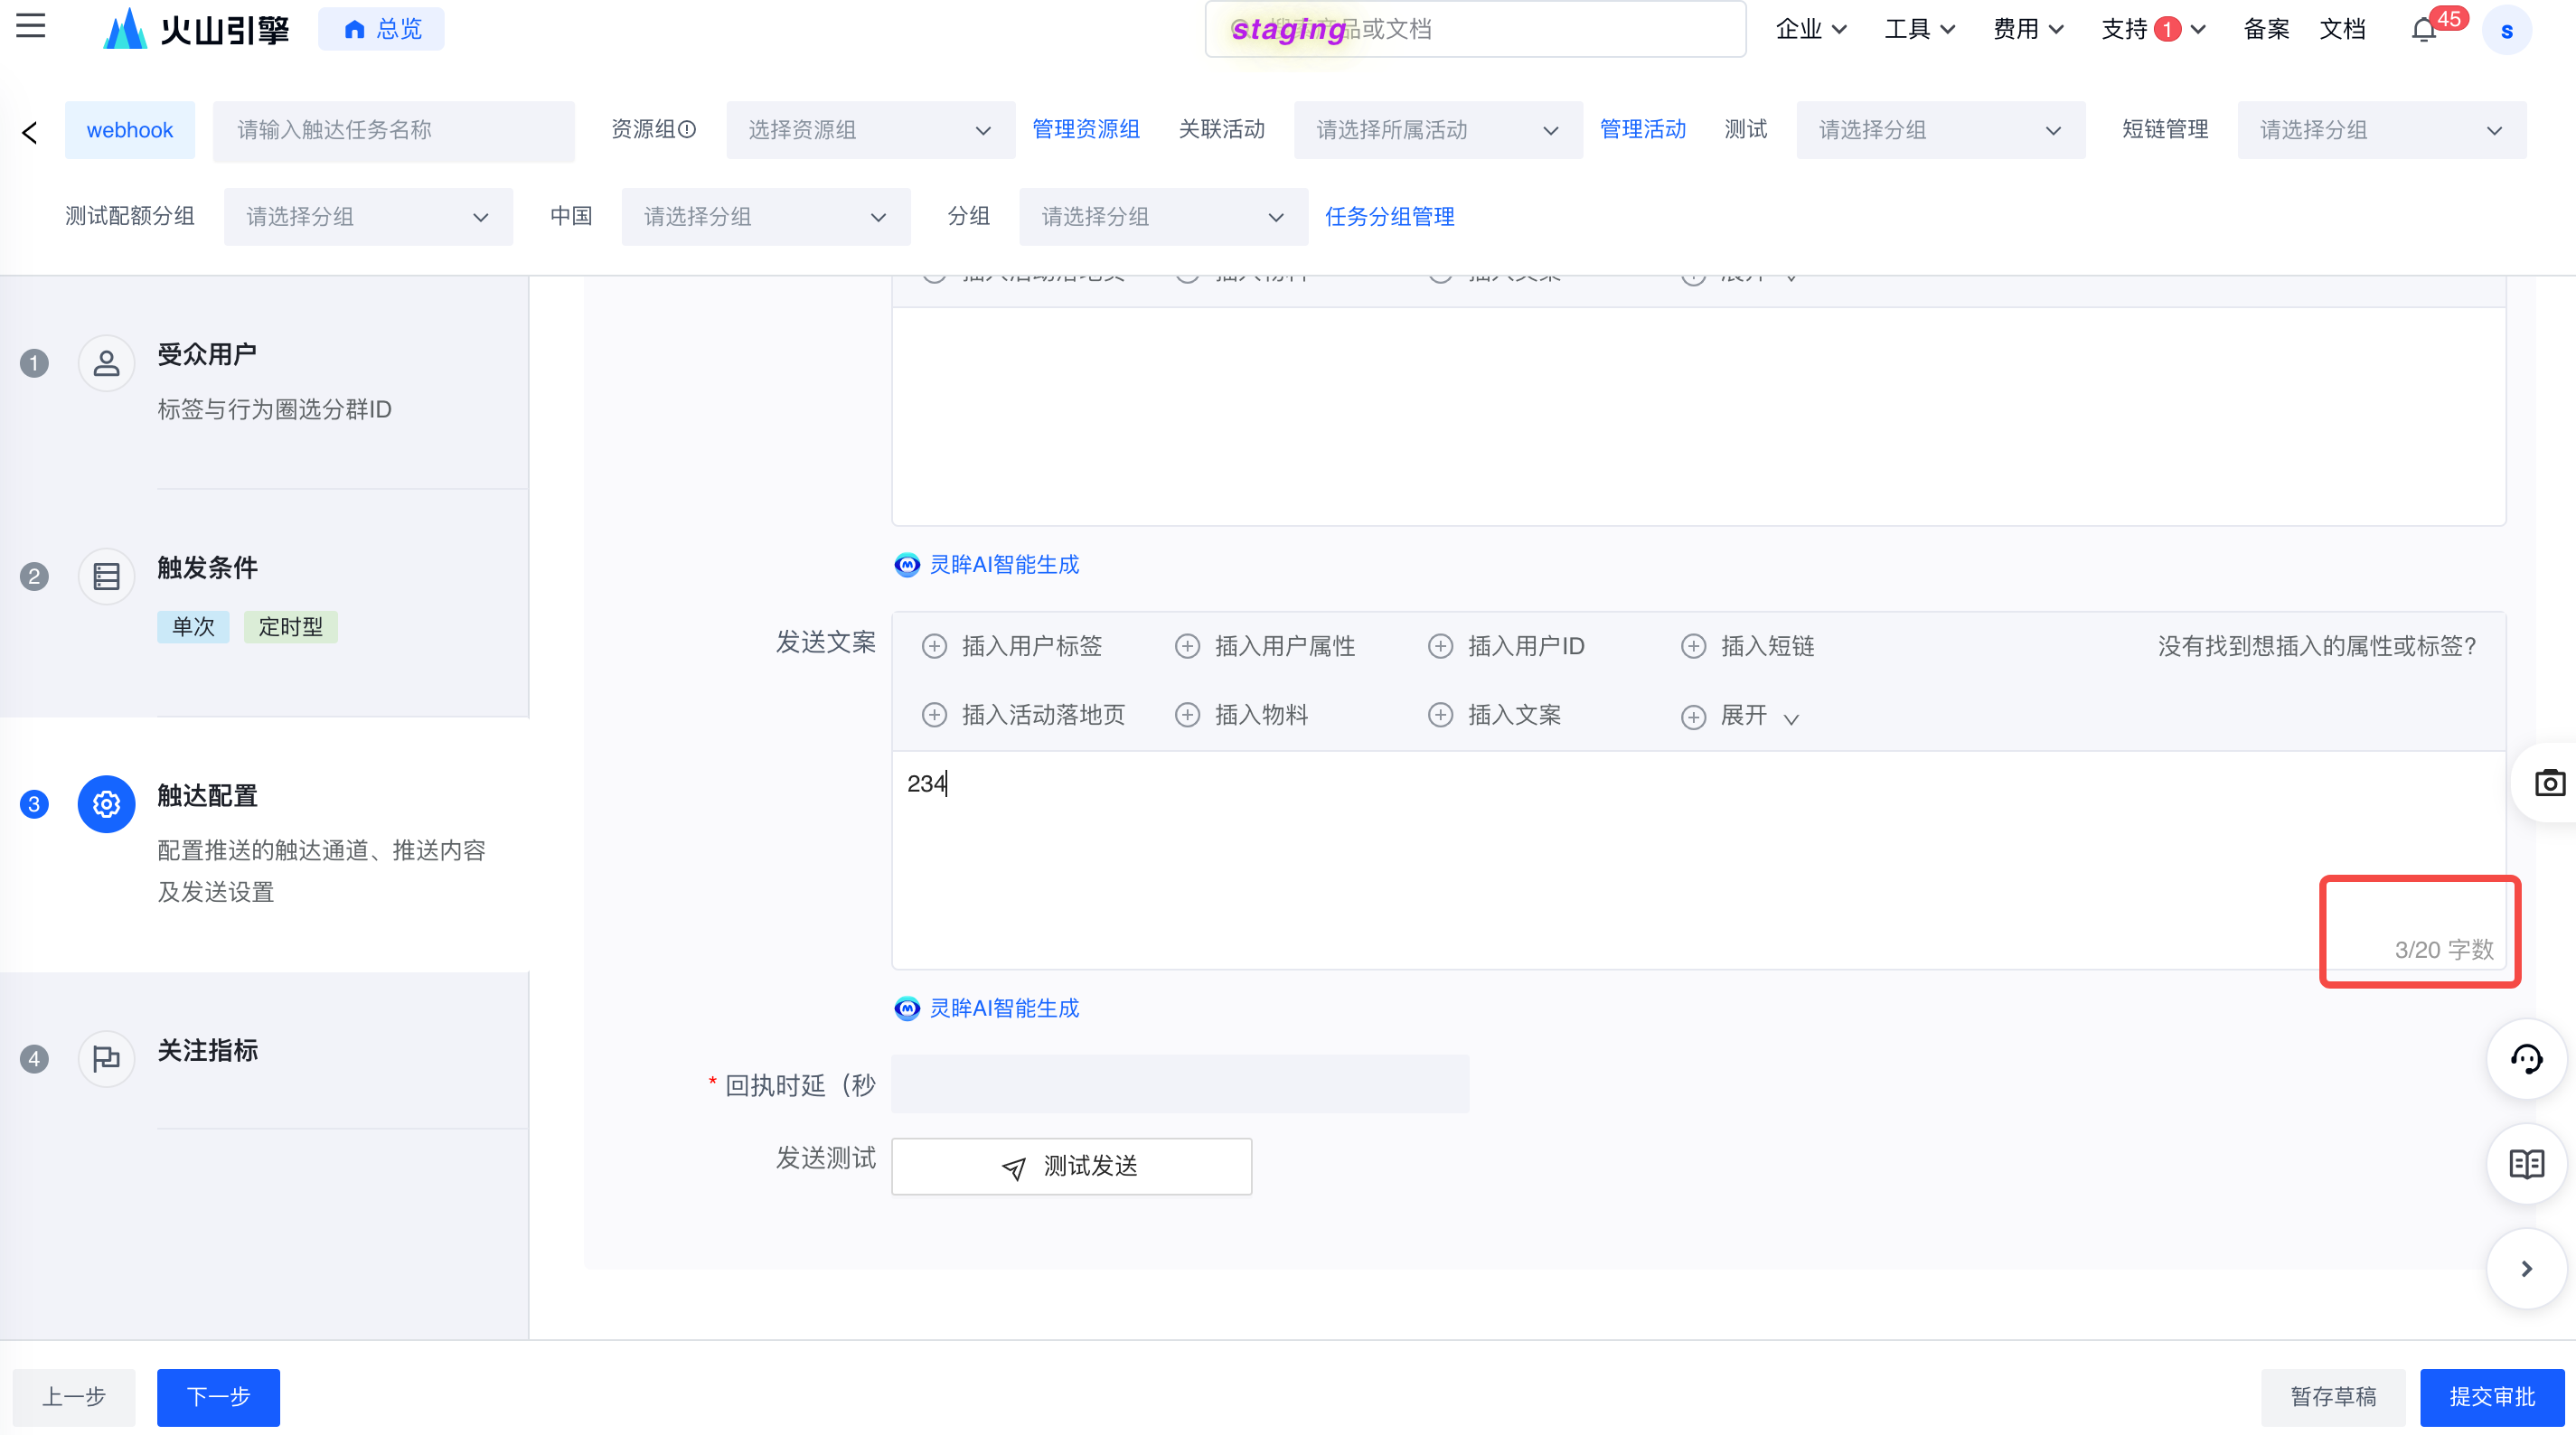Click the 测试发送 button
The image size is (2576, 1435).
[x=1071, y=1167]
